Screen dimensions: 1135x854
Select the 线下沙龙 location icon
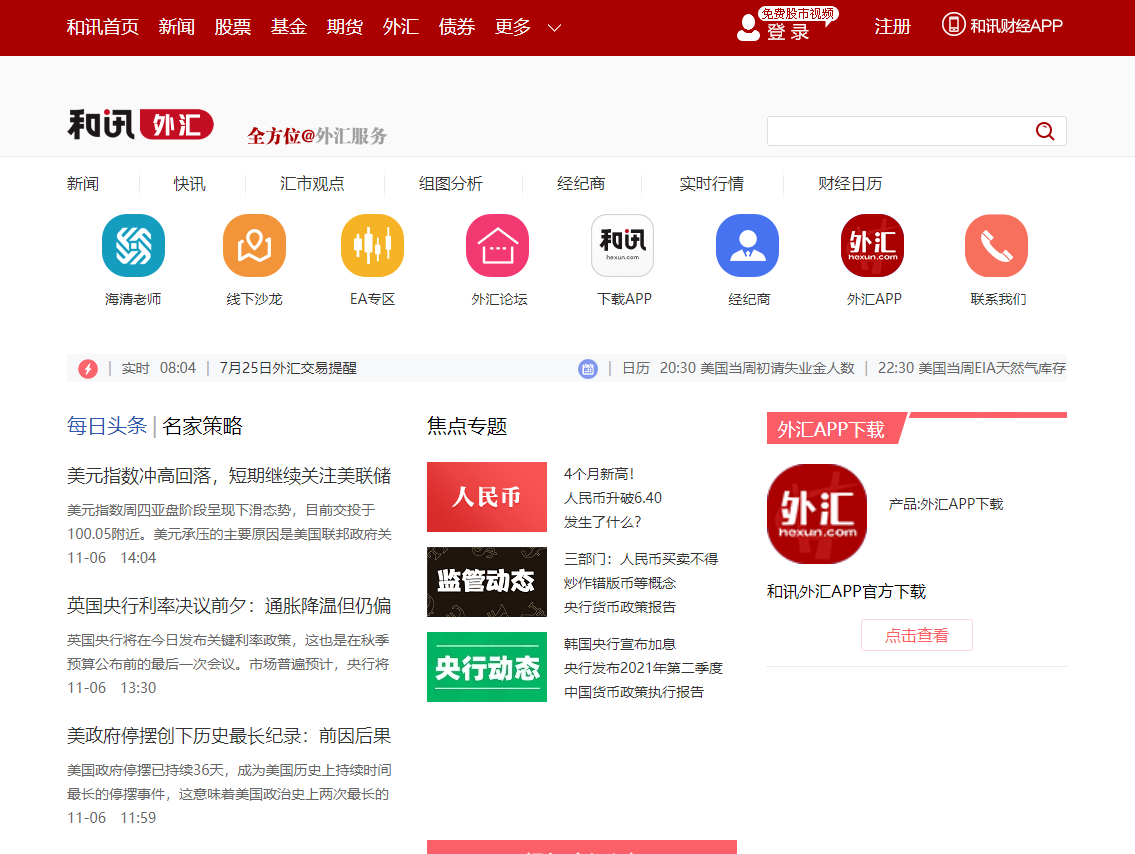tap(255, 245)
